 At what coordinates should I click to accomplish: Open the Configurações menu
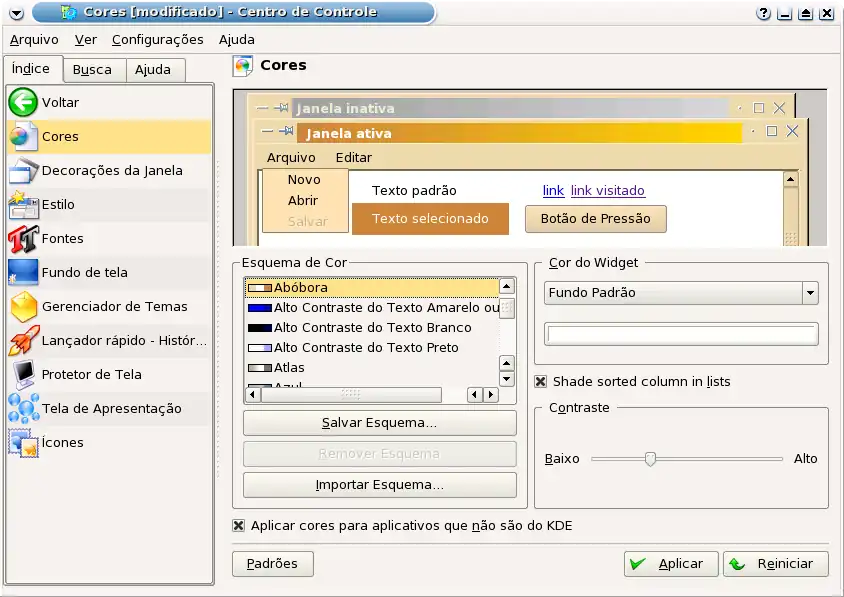click(157, 39)
